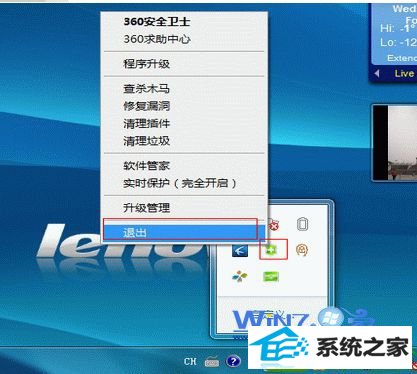417x374 pixels.
Task: Click the colorful pinwheel tray icon
Action: click(x=240, y=276)
